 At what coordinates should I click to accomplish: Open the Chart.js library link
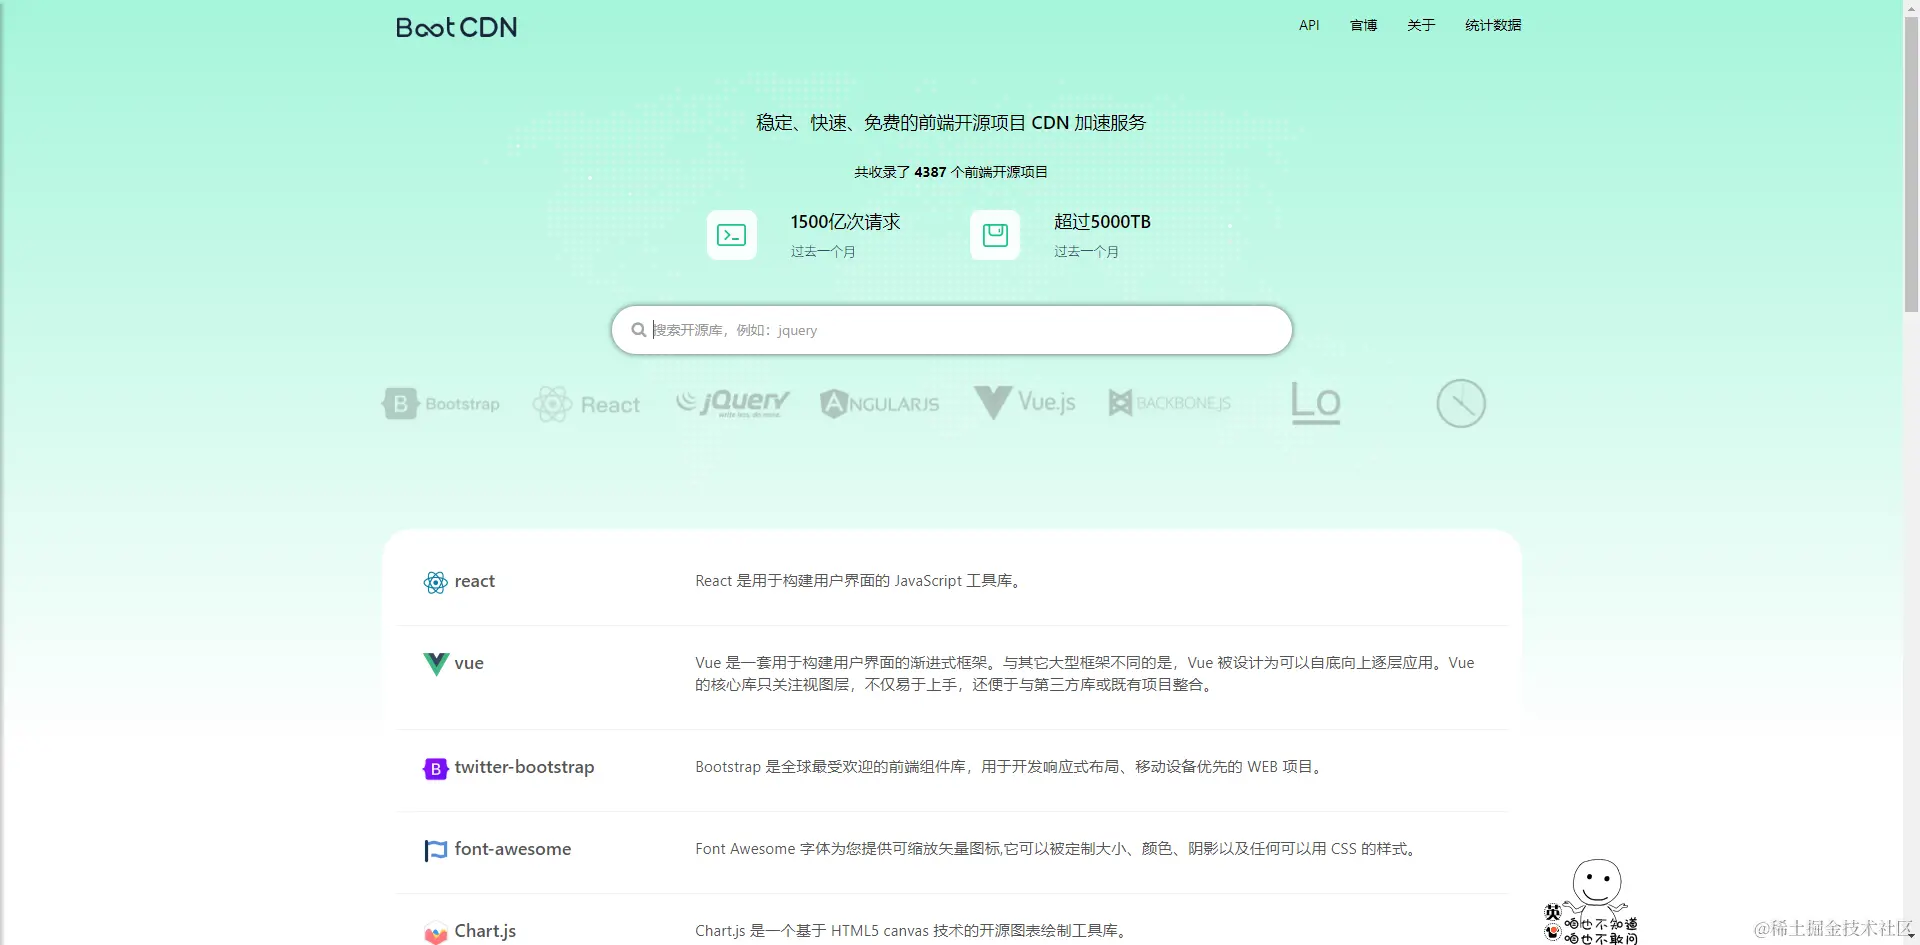click(485, 931)
